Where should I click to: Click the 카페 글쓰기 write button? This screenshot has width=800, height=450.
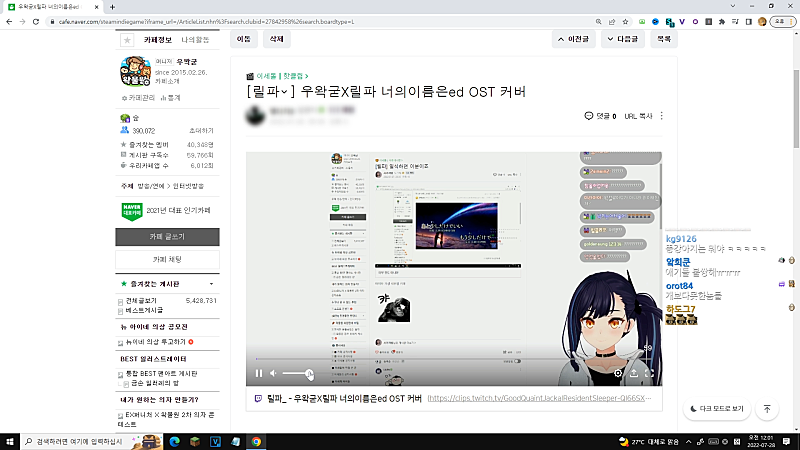click(167, 237)
